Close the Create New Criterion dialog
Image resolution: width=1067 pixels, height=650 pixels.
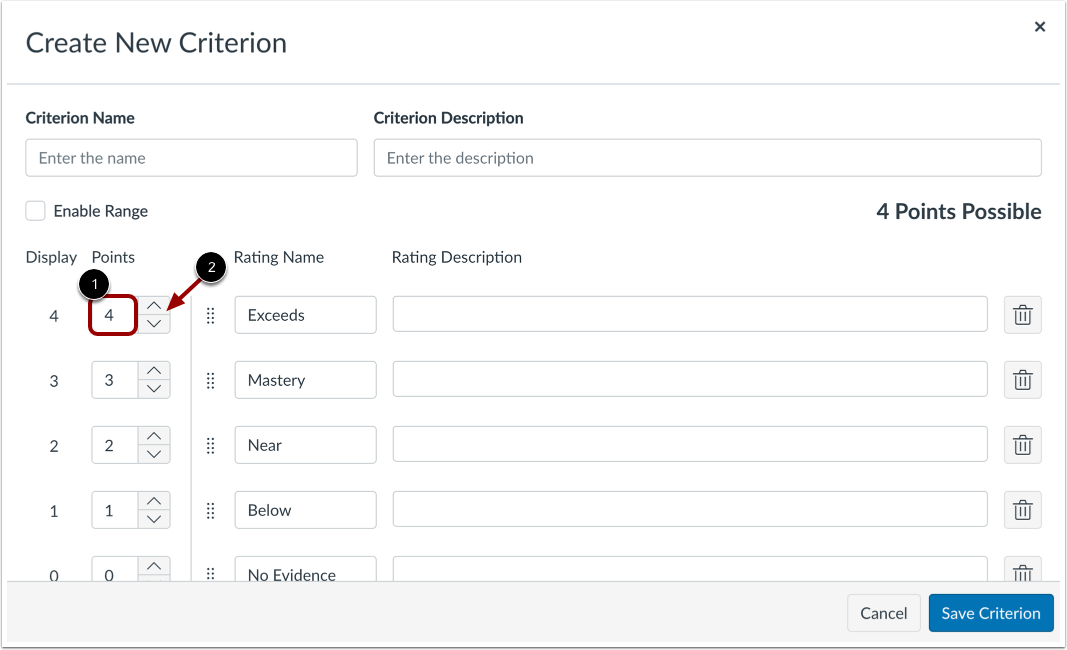coord(1040,27)
